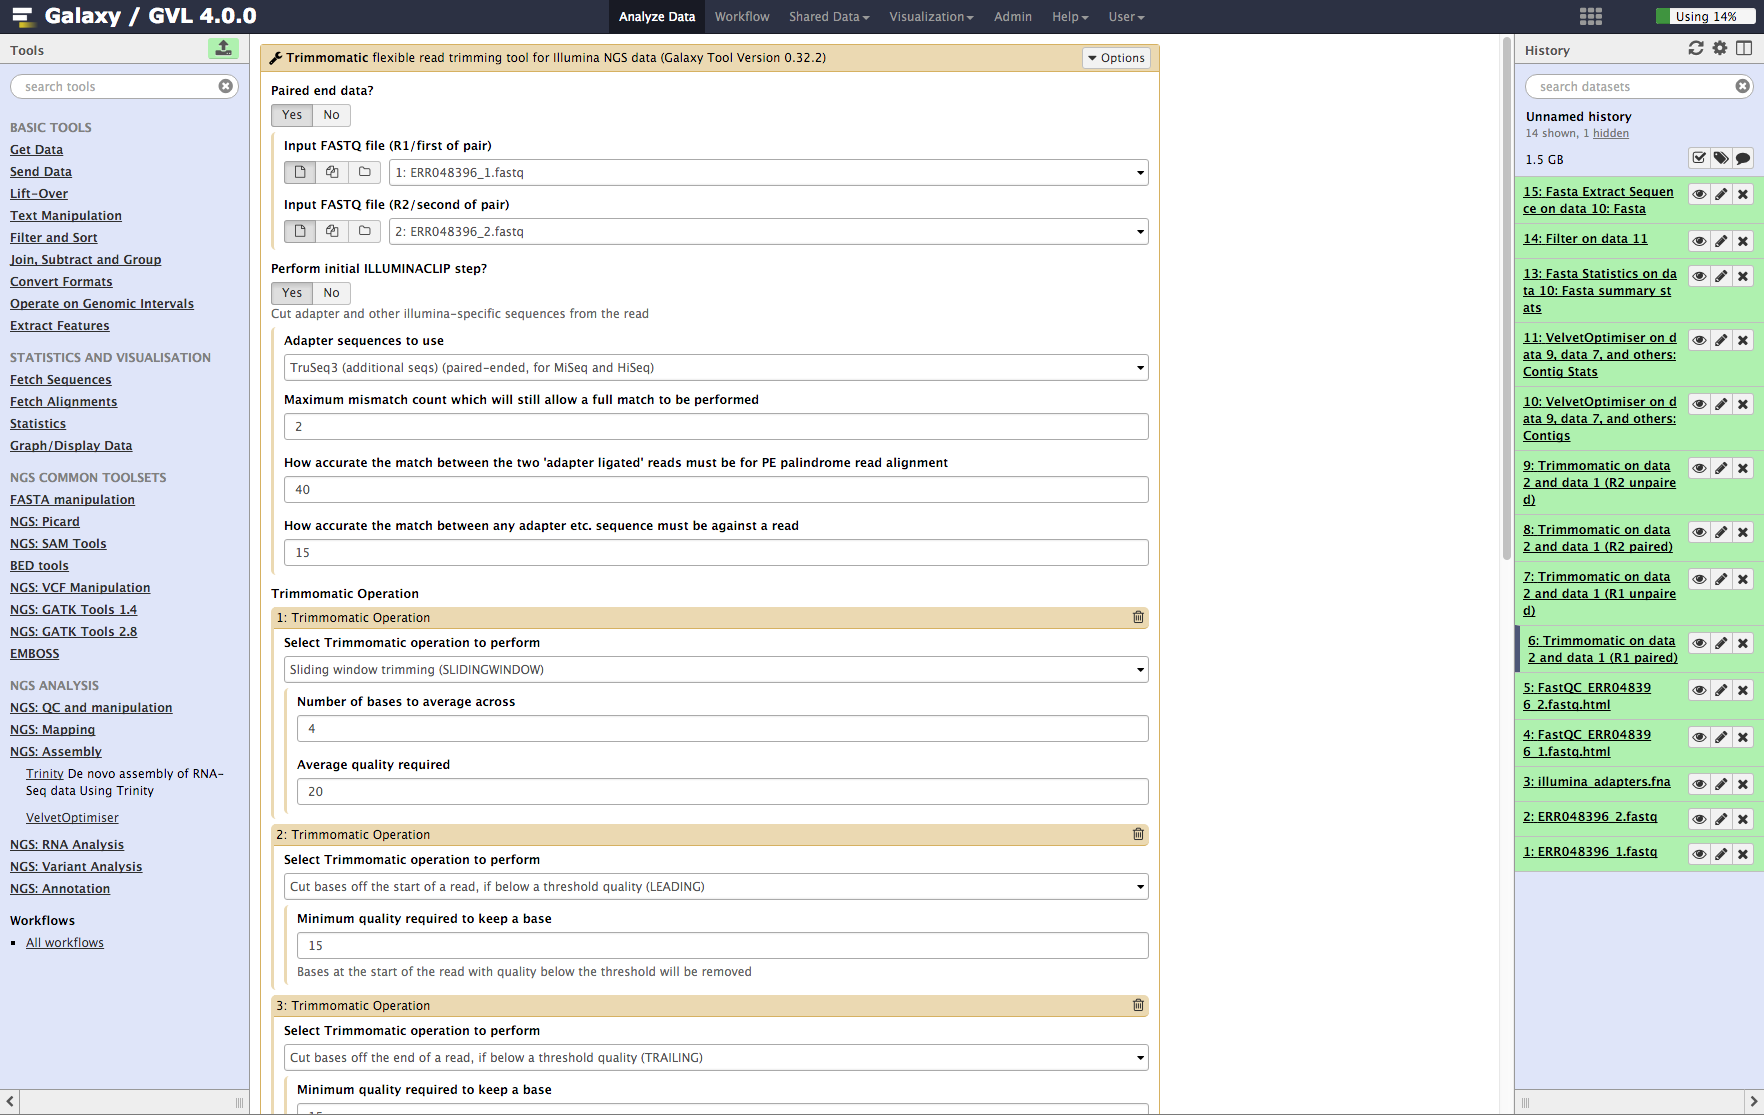Click the history tags icon
Screen dimensions: 1764x1115
(1721, 158)
